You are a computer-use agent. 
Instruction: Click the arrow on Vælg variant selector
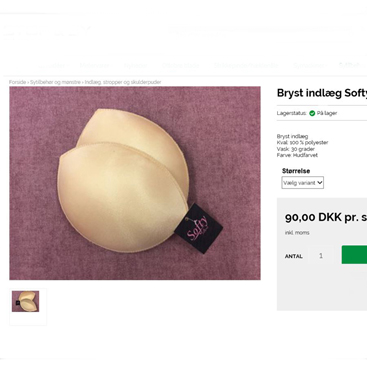point(319,182)
